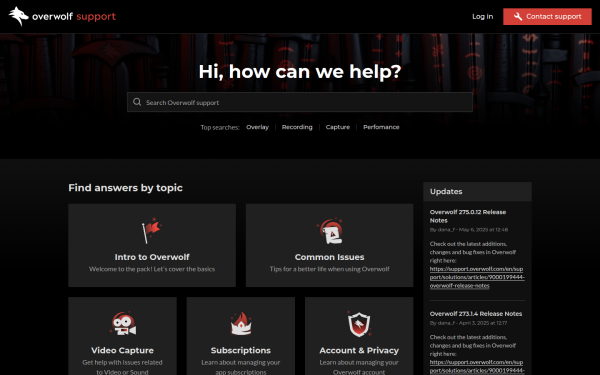Open the Account & Privacy topic title
Image resolution: width=600 pixels, height=375 pixels.
coord(359,351)
